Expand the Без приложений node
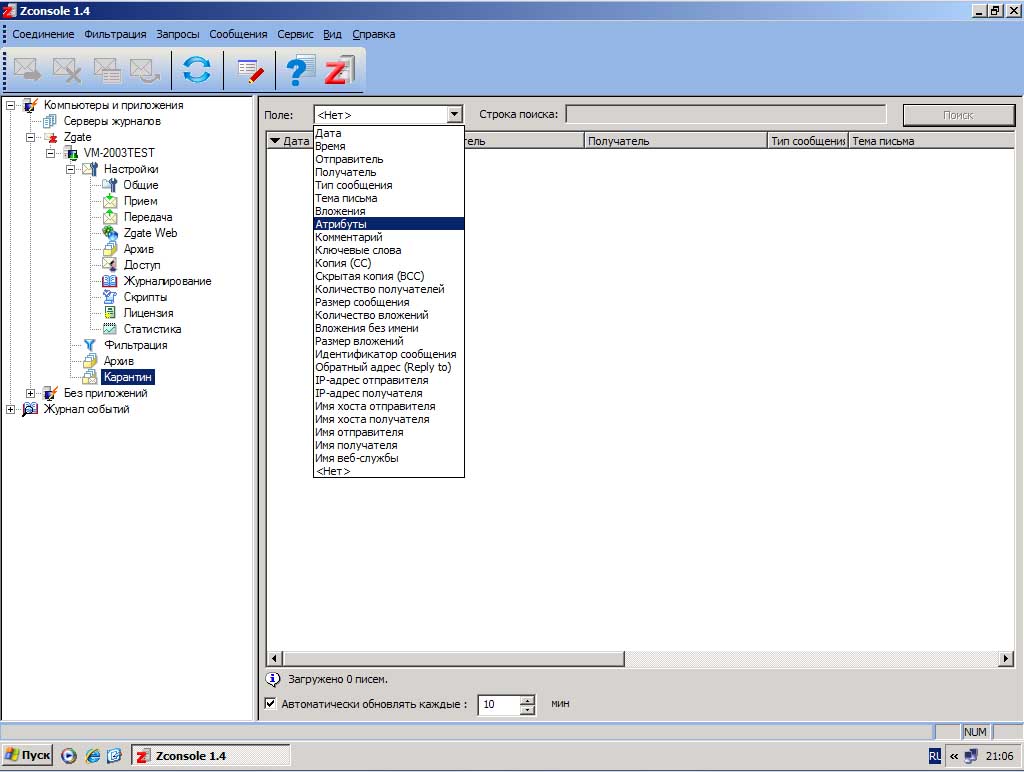This screenshot has width=1024, height=772. (30, 393)
